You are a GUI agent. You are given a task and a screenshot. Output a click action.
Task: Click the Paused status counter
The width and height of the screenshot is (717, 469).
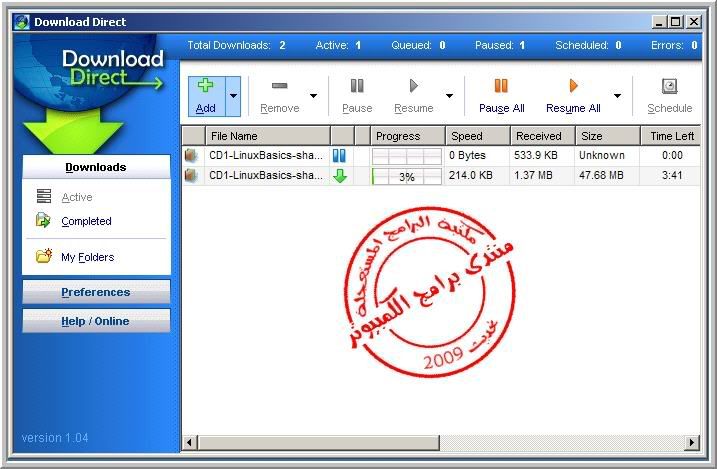click(x=500, y=45)
